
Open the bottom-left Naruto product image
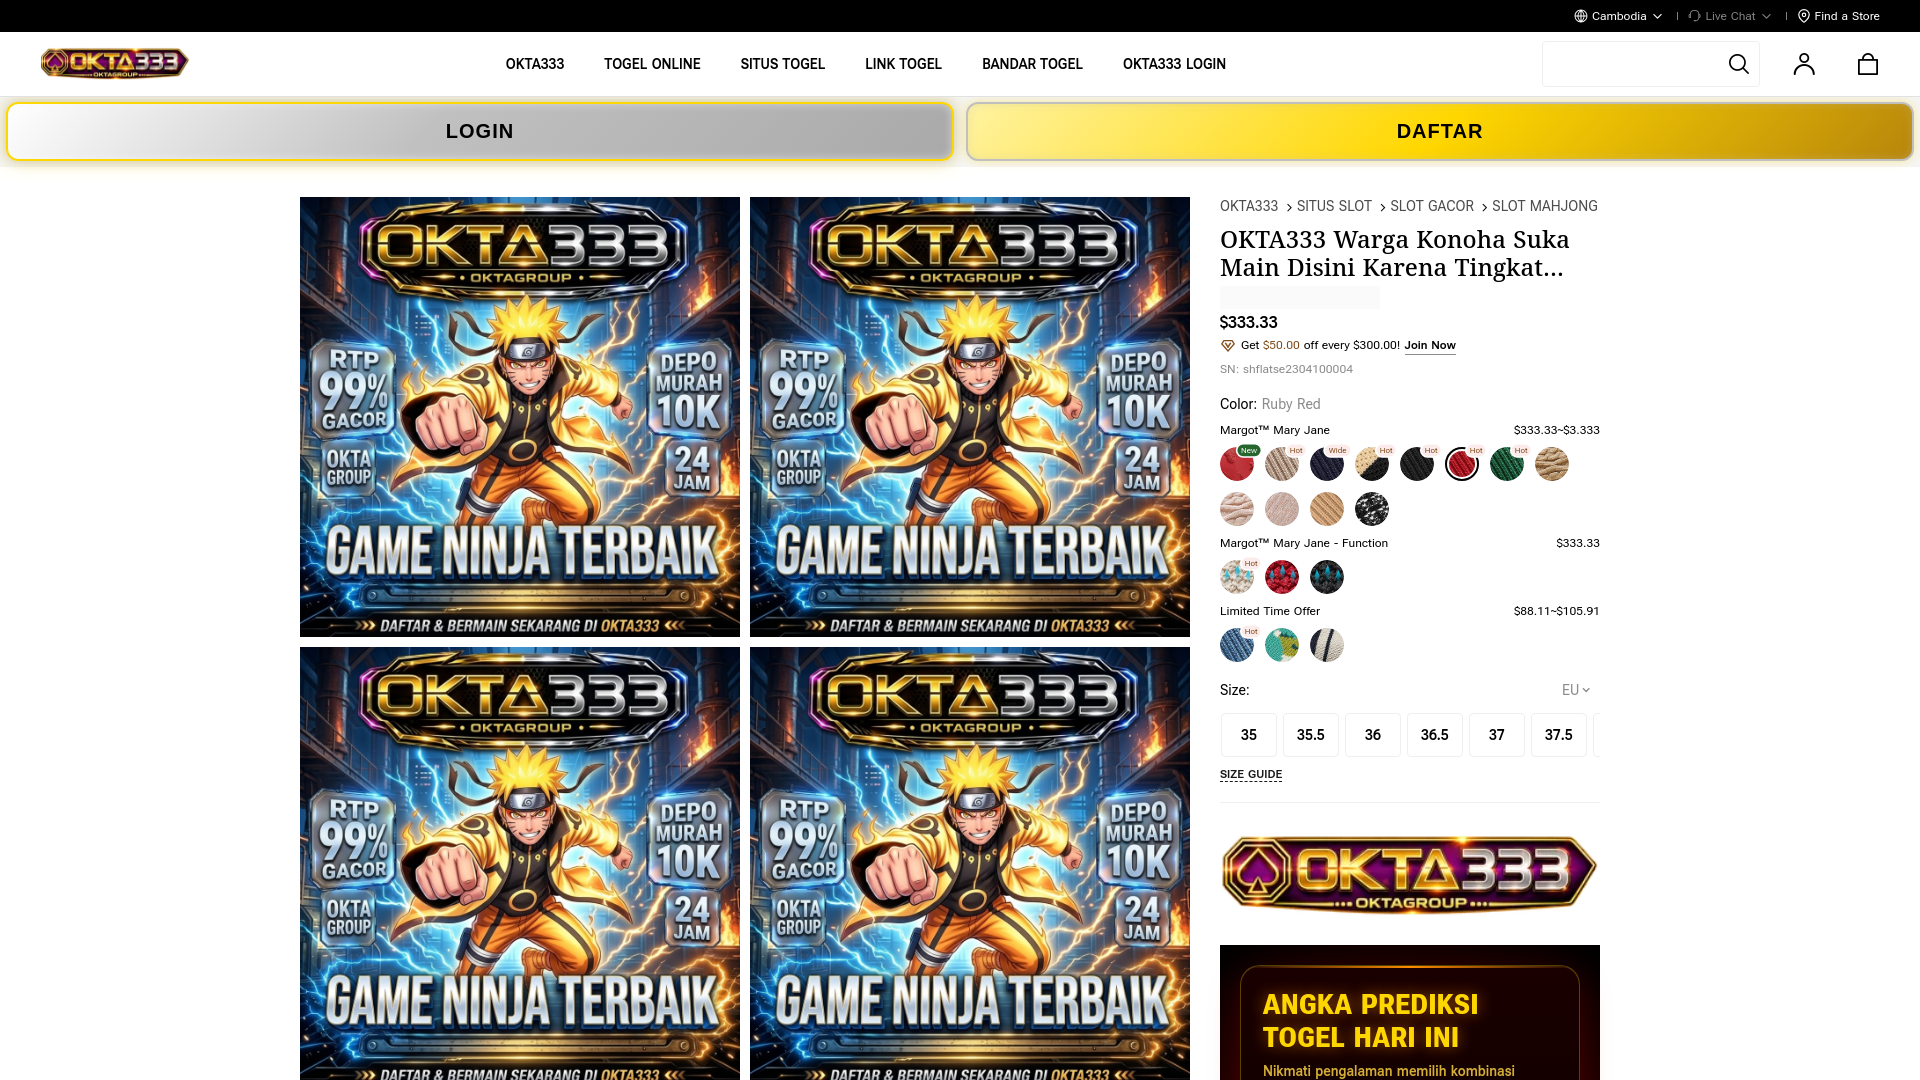pyautogui.click(x=520, y=863)
